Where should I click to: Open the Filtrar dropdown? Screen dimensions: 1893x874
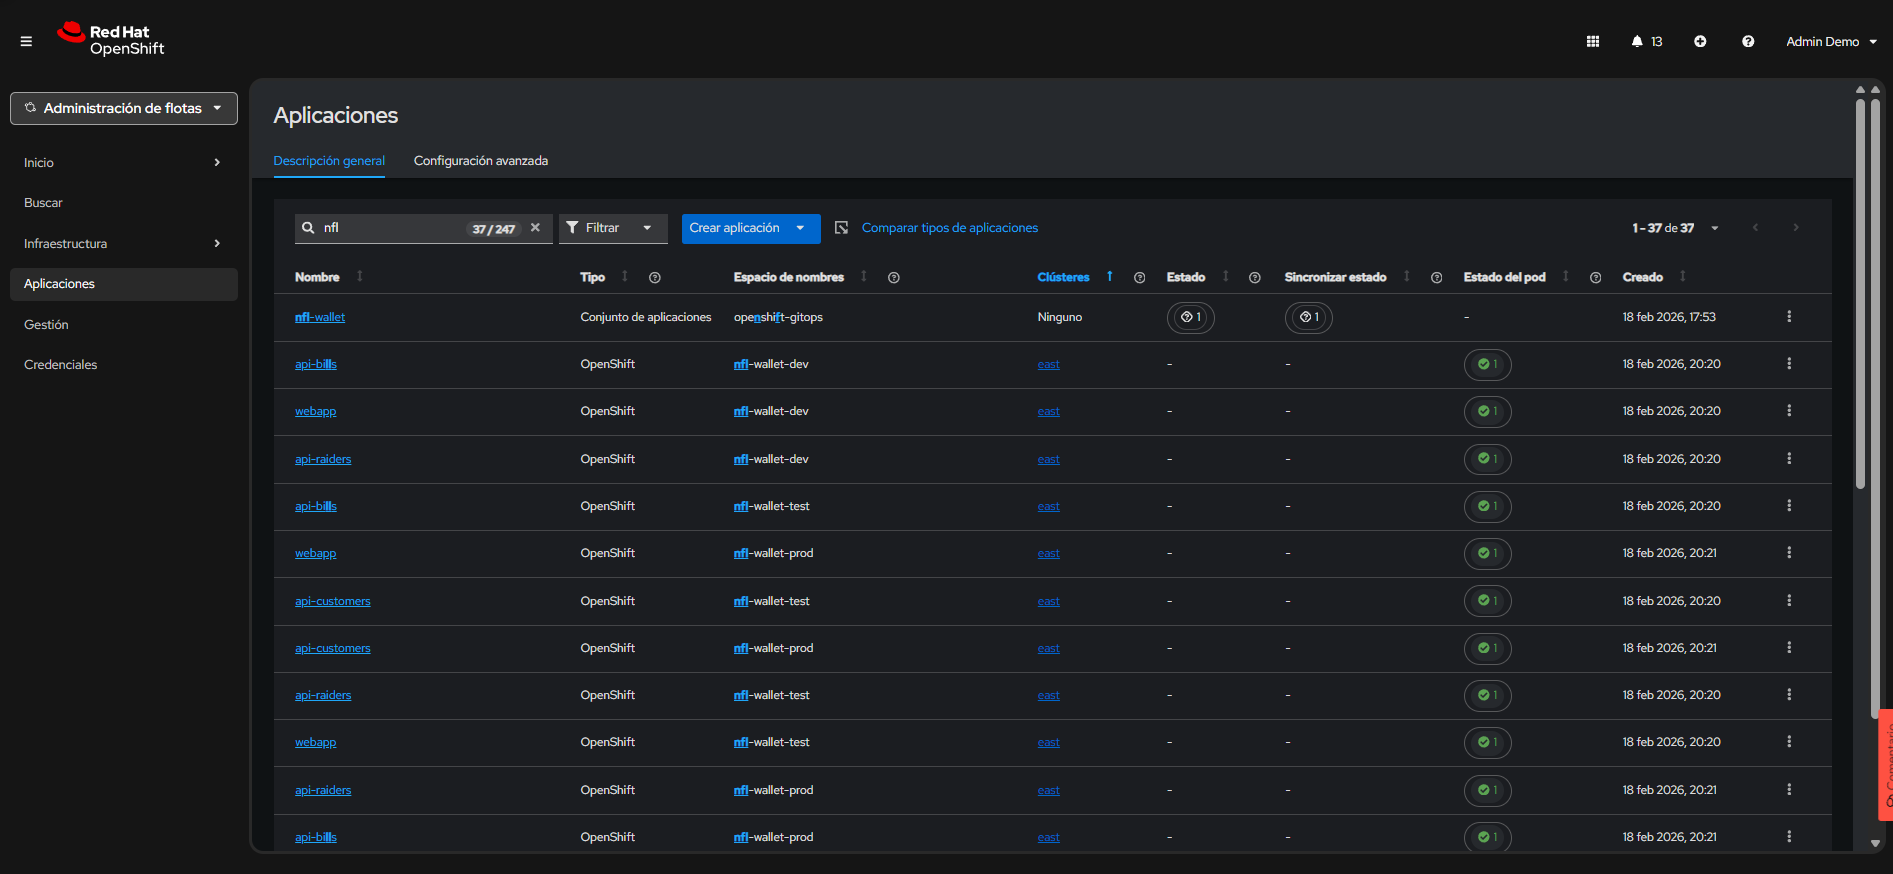click(612, 228)
